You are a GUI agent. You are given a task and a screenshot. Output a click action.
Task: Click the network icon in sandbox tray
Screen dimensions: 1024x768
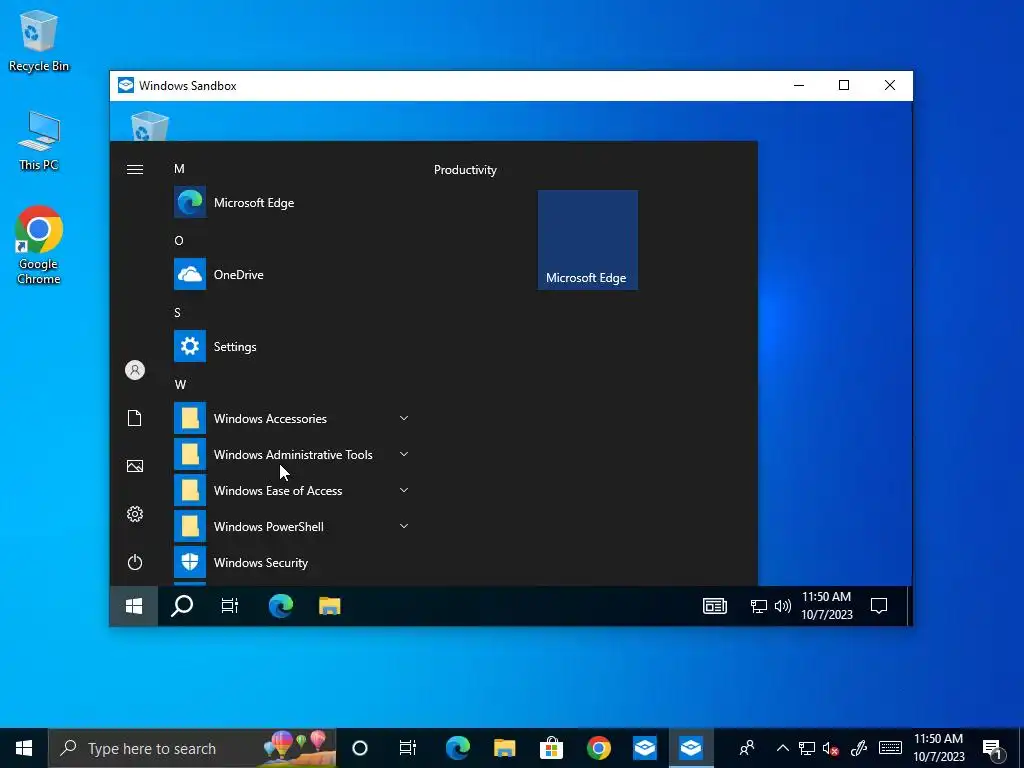click(x=758, y=607)
